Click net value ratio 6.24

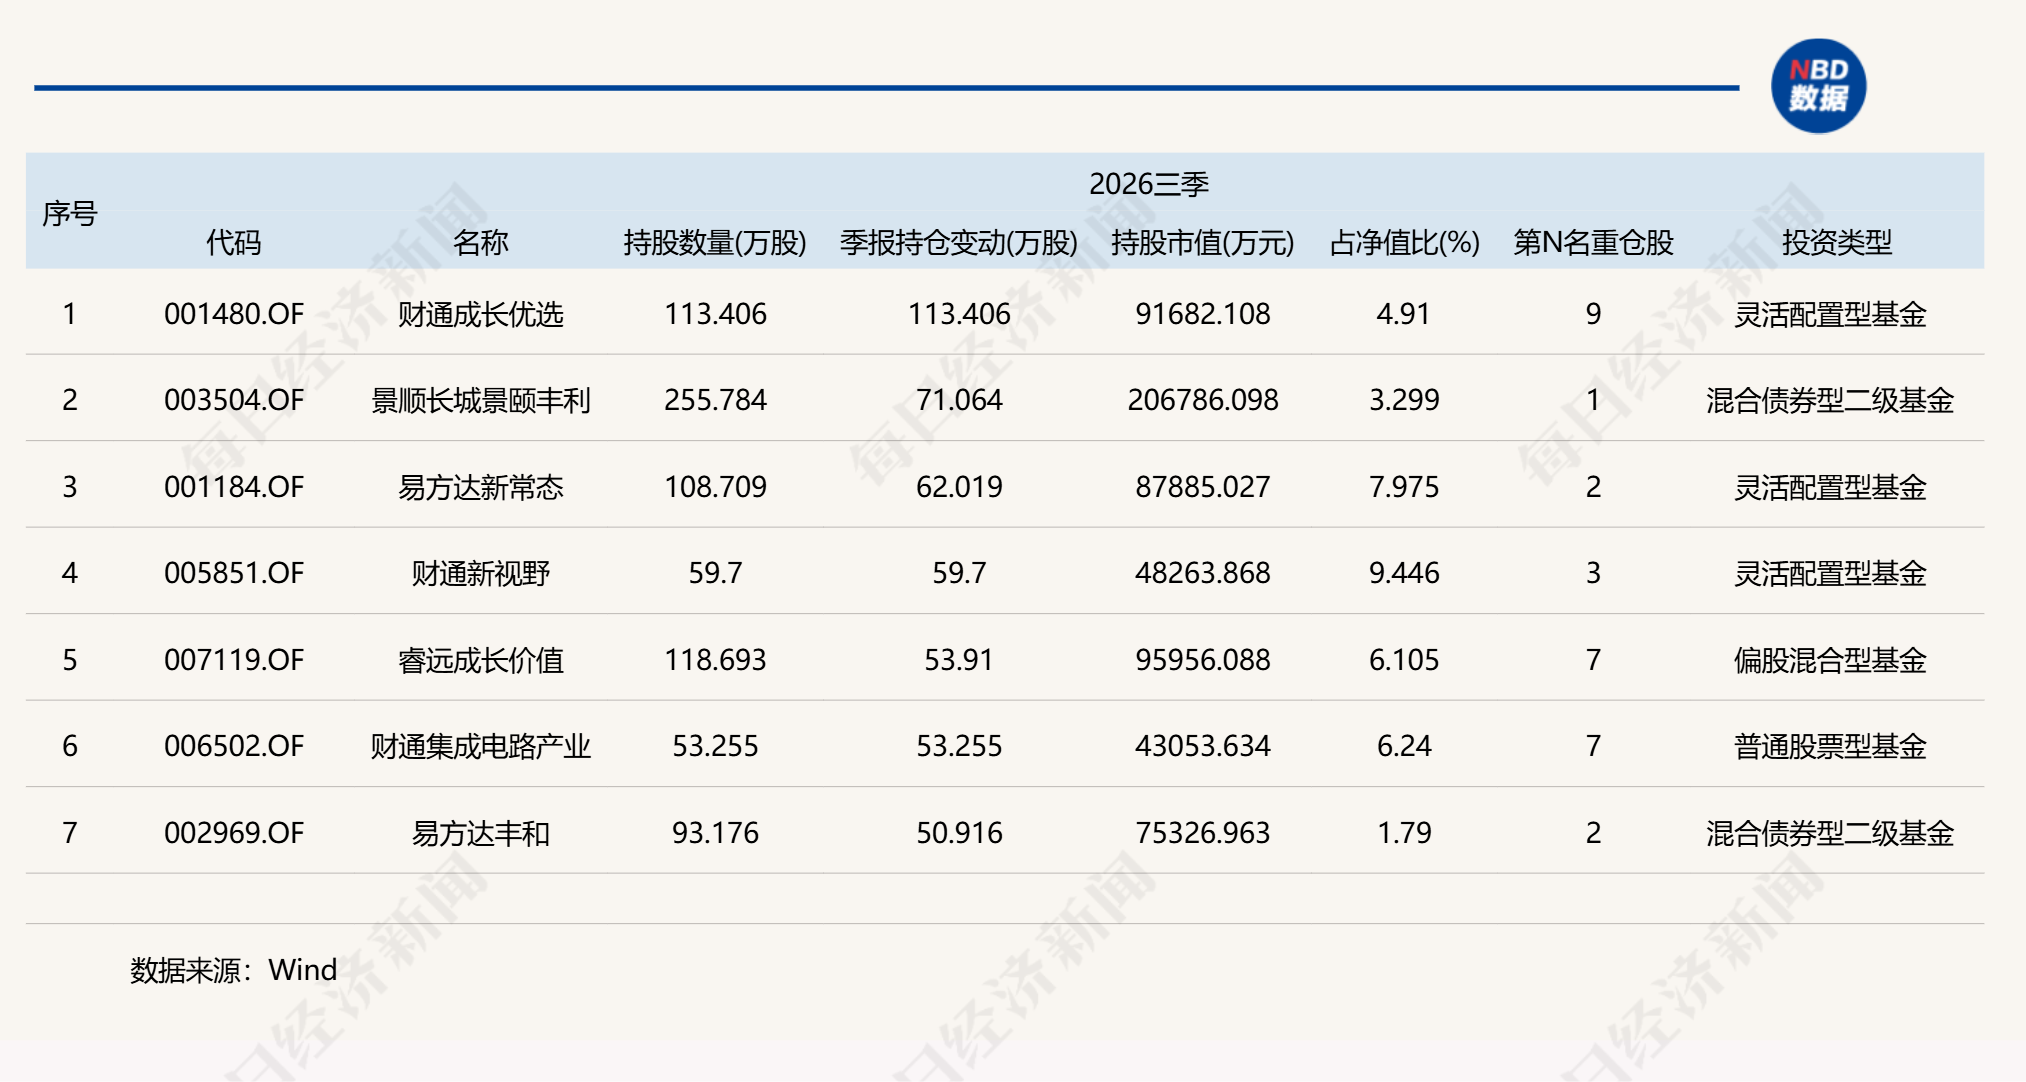(1404, 746)
